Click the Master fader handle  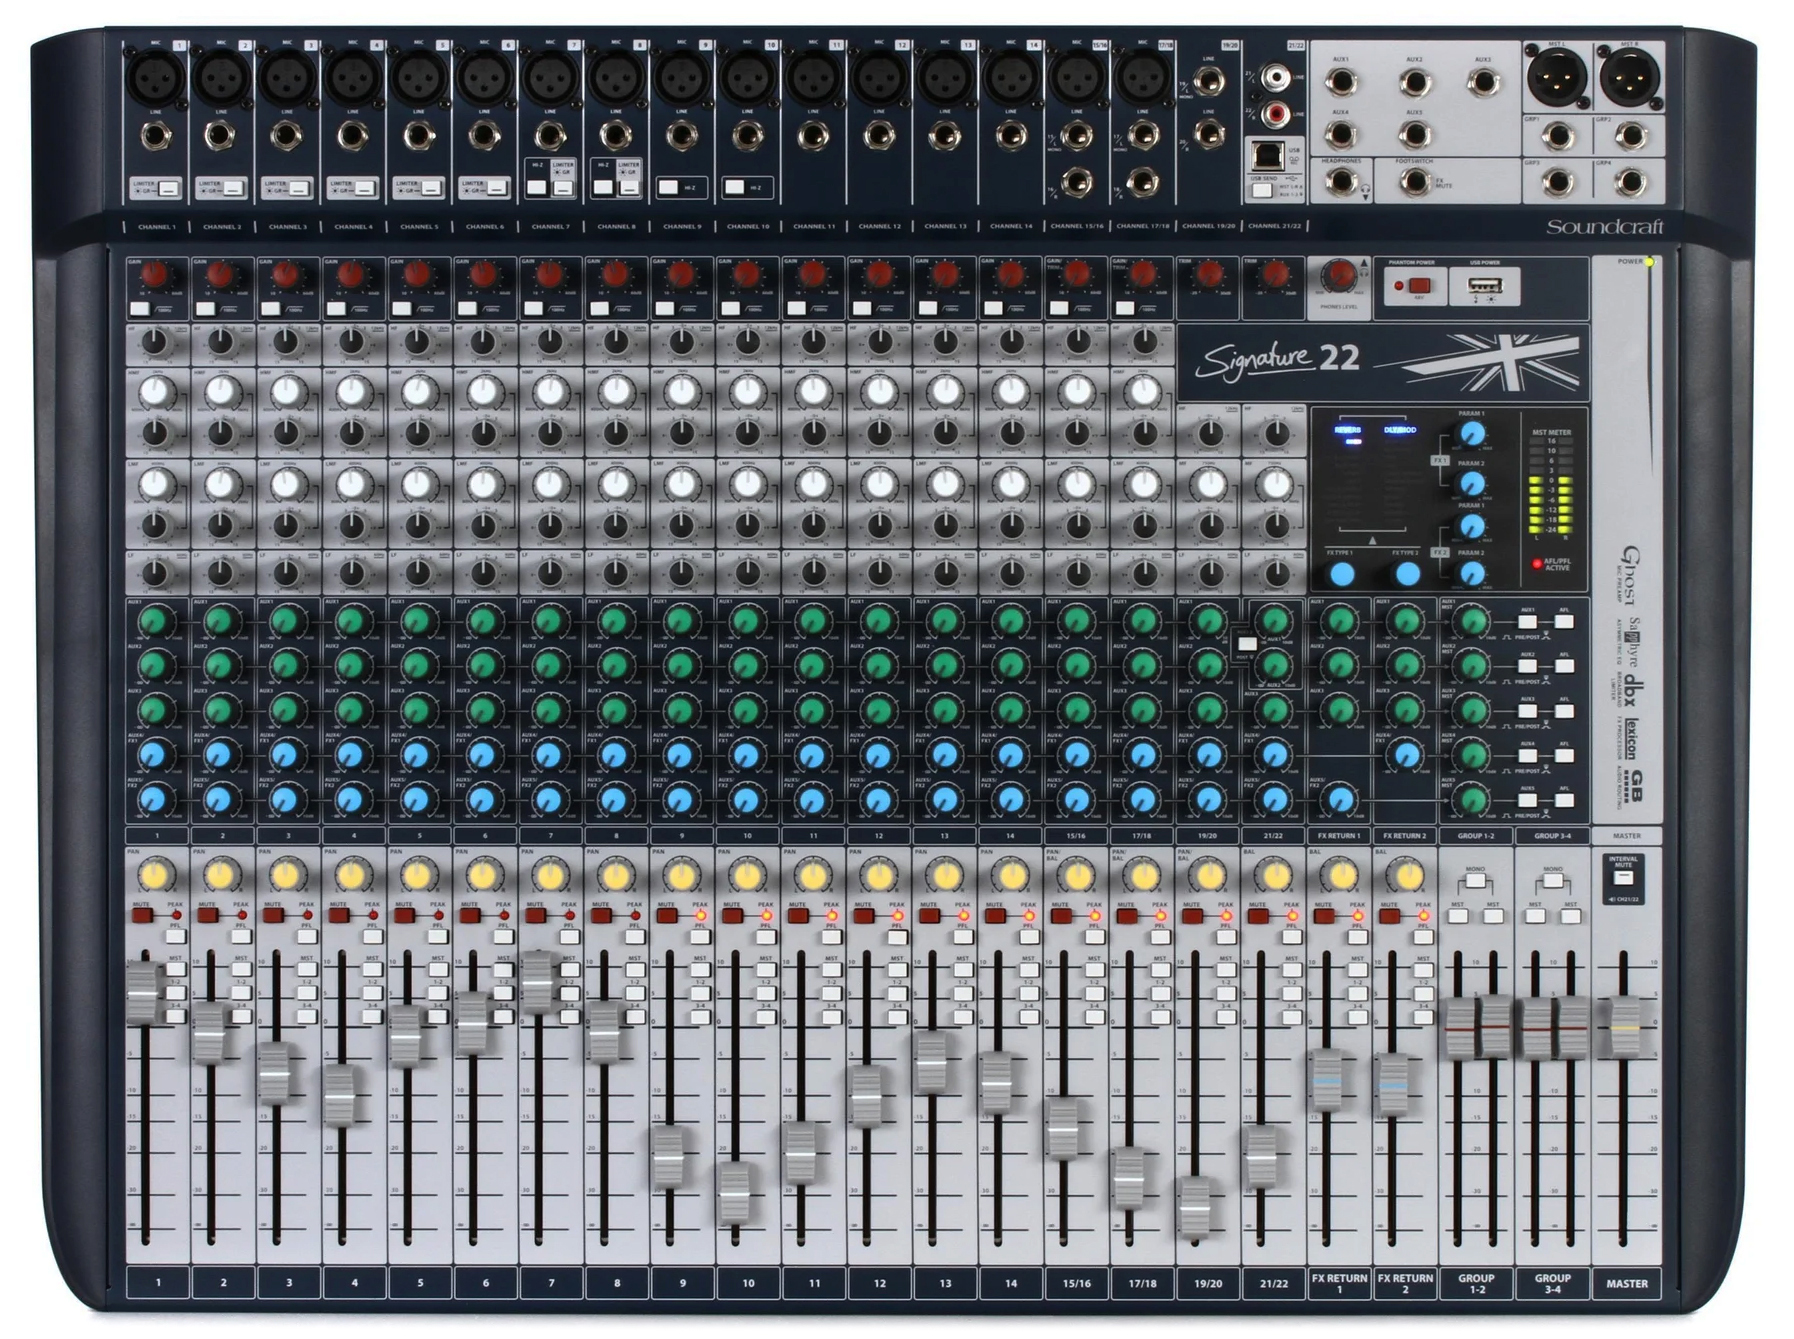(x=1624, y=1027)
